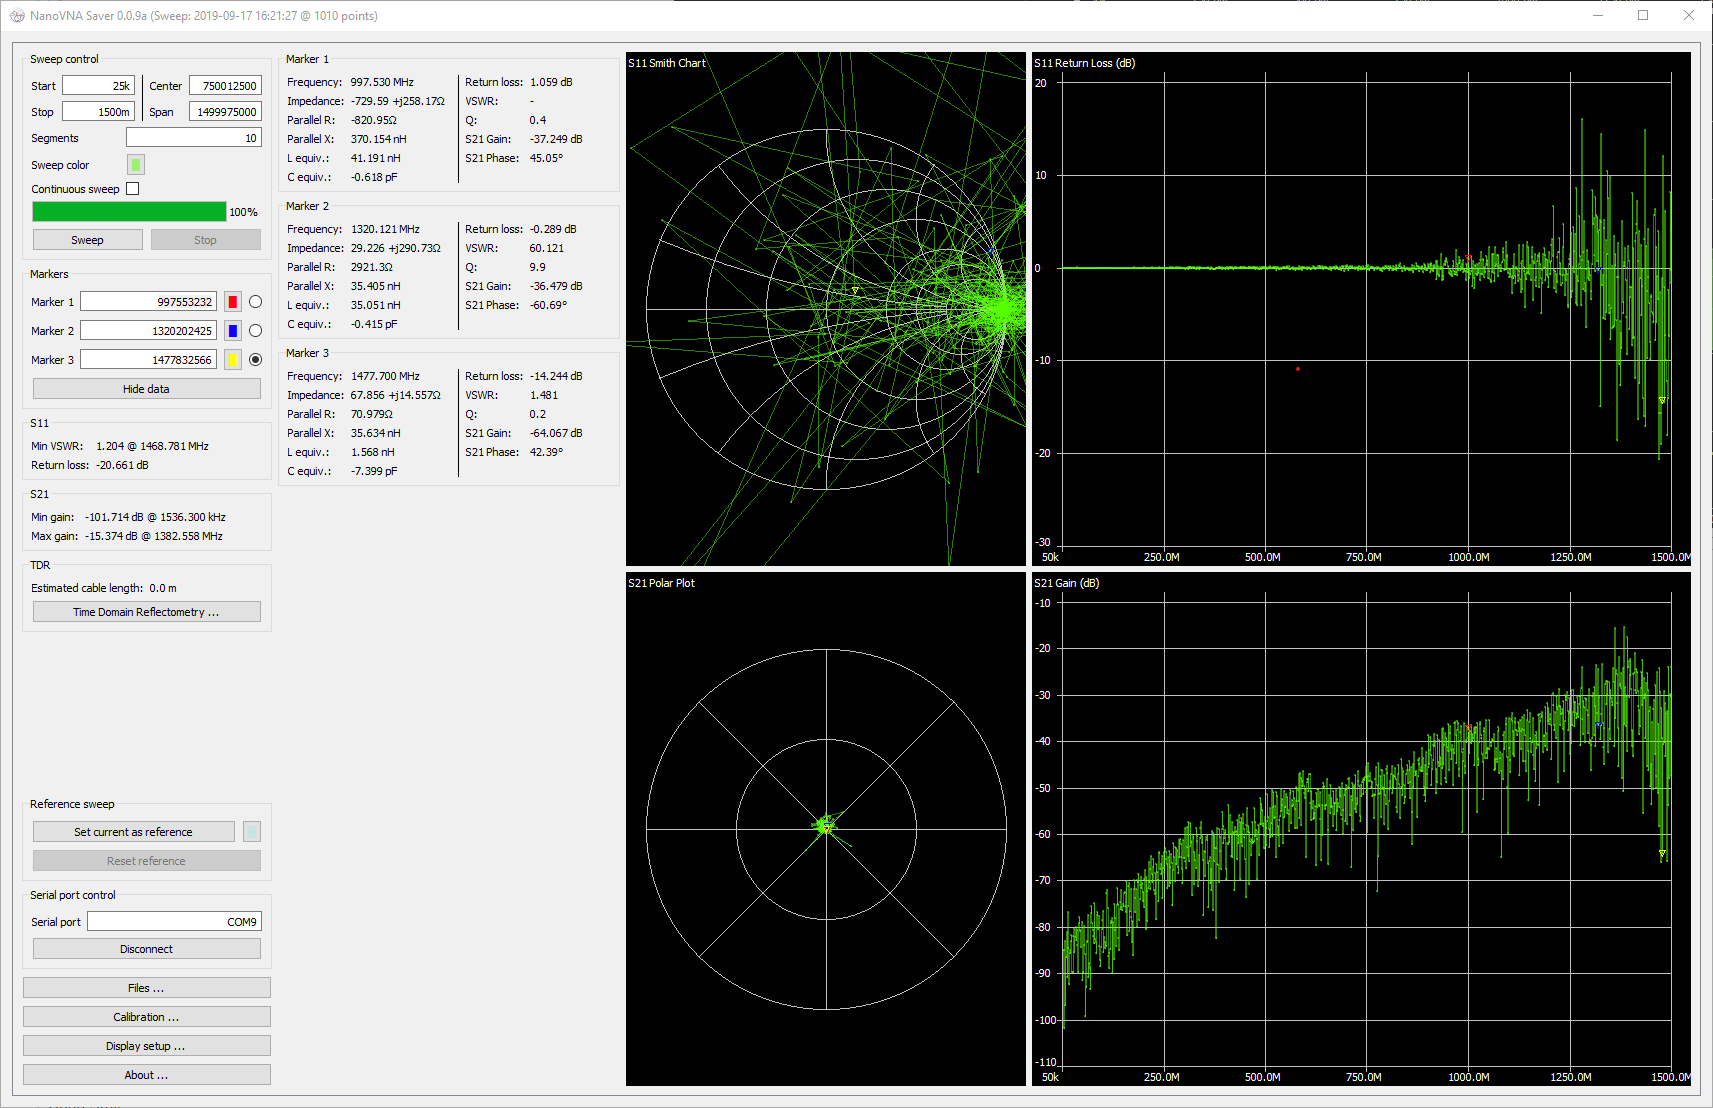1713x1108 pixels.
Task: Select the Marker 2 radio button
Action: tap(256, 331)
